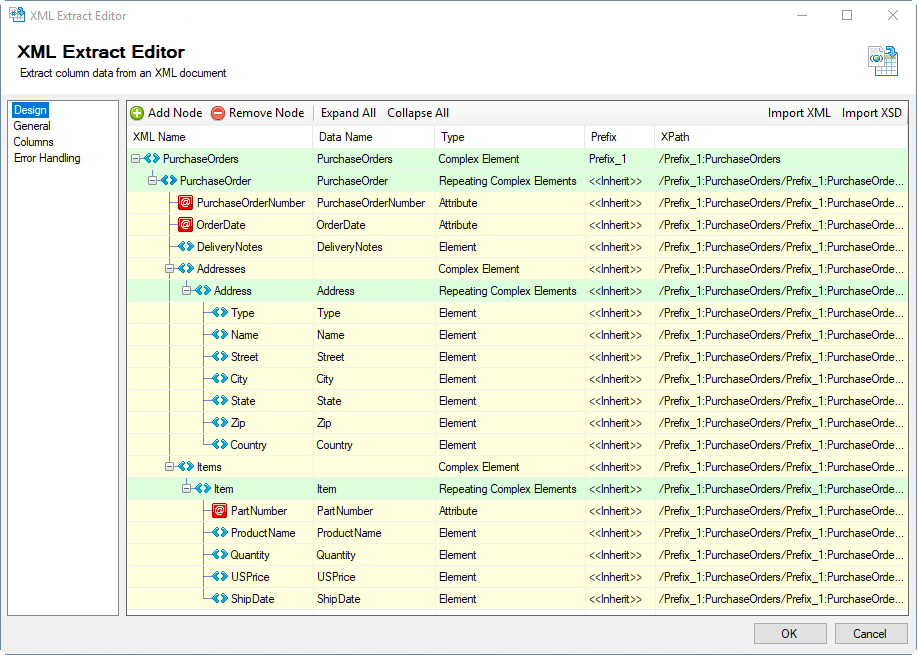Click the red Remove Node minus icon
Image resolution: width=917 pixels, height=655 pixels.
218,113
